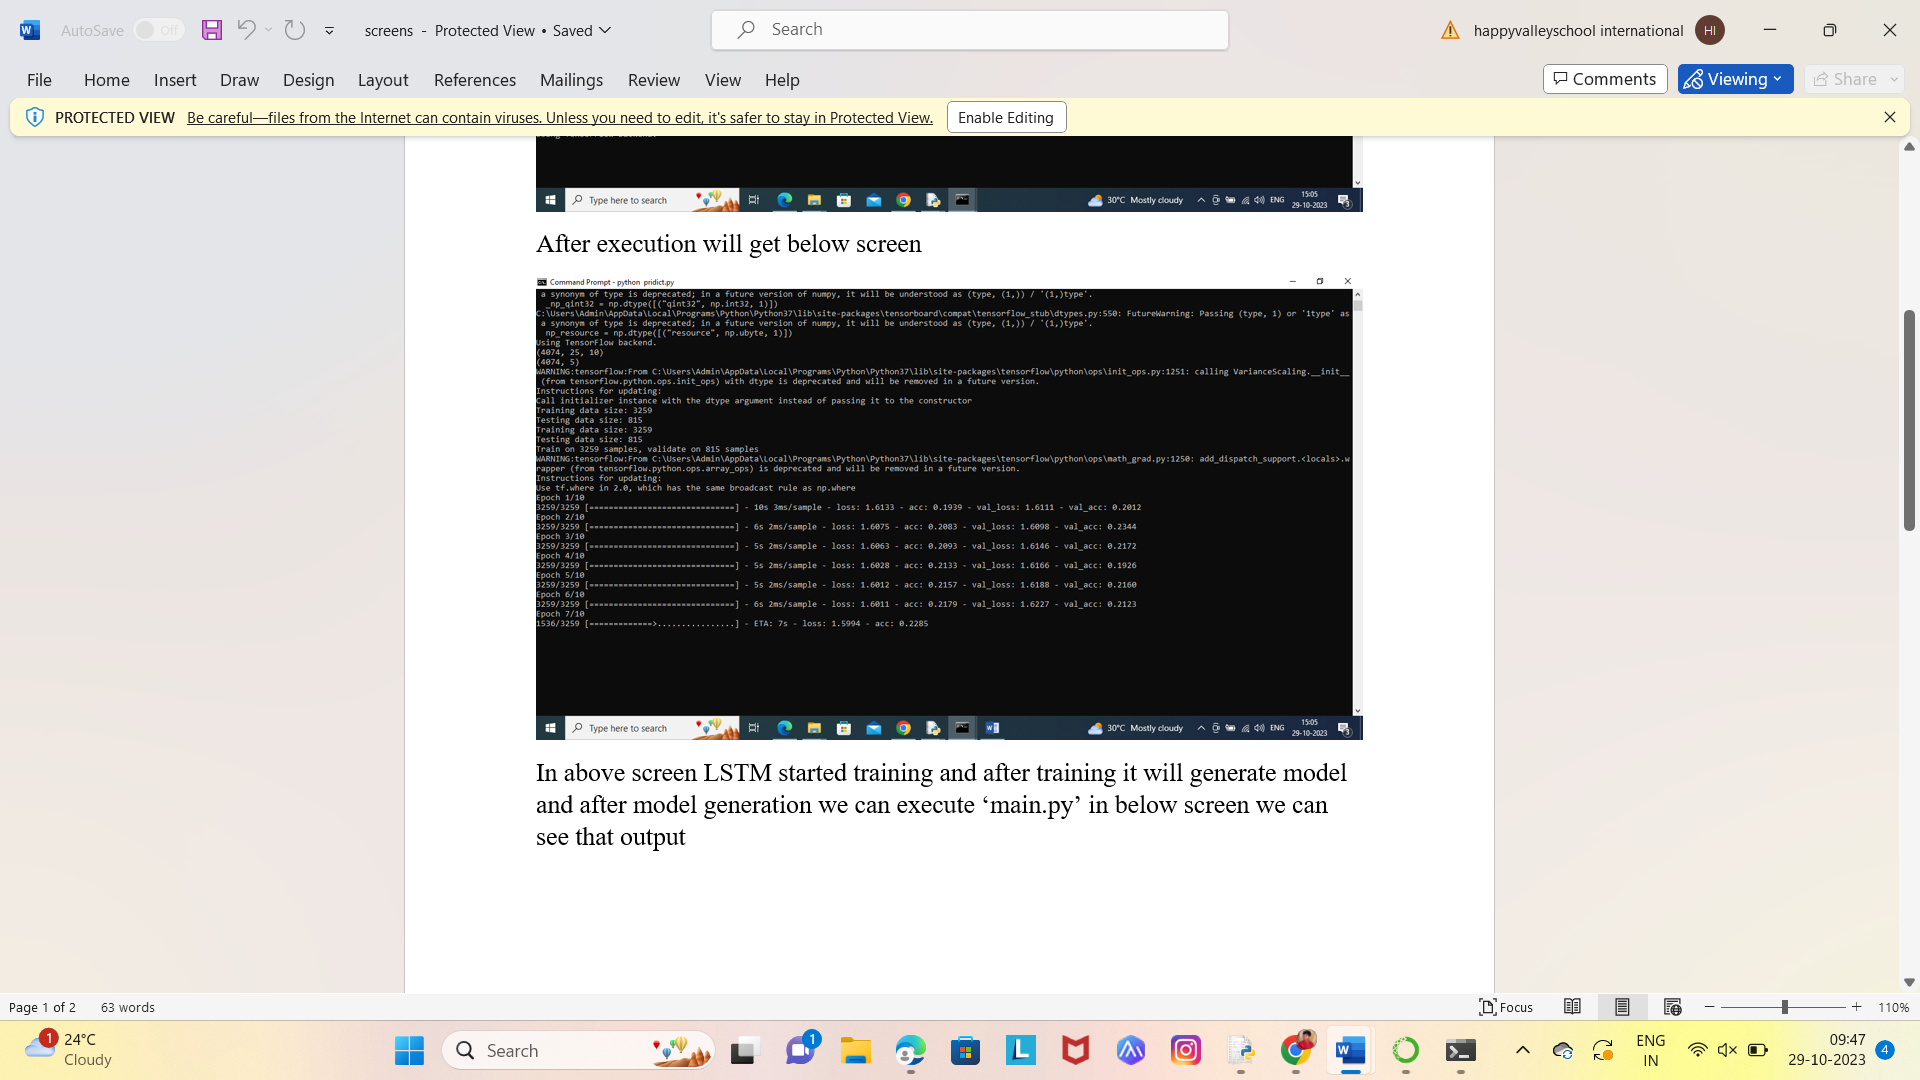The height and width of the screenshot is (1080, 1920).
Task: Open the File menu
Action: click(39, 80)
